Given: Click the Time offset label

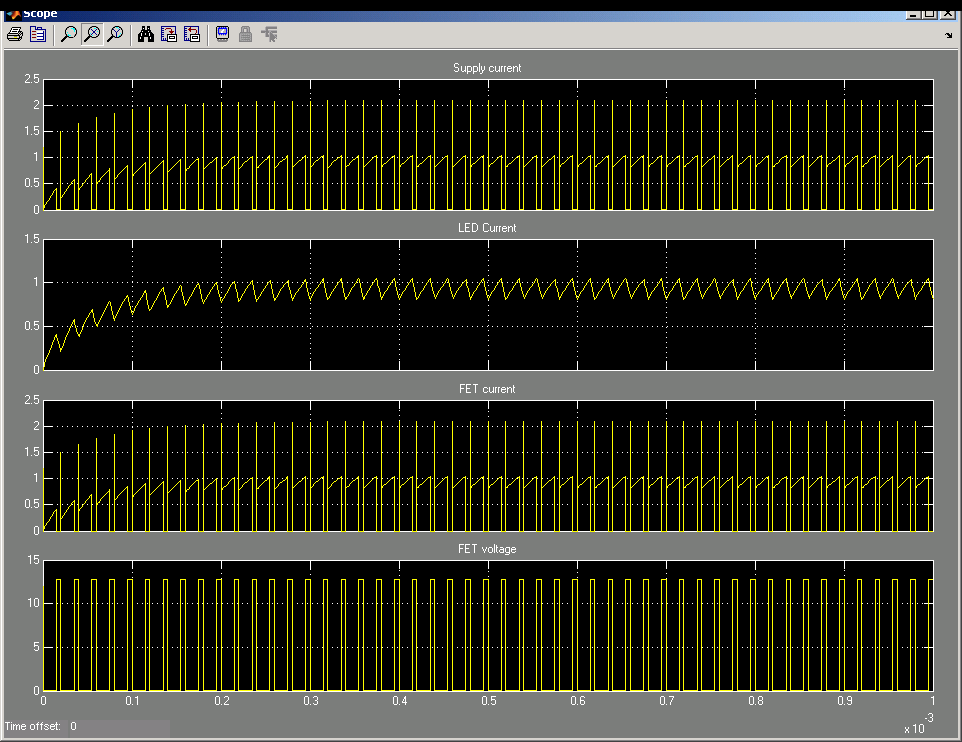Looking at the screenshot, I should point(33,727).
